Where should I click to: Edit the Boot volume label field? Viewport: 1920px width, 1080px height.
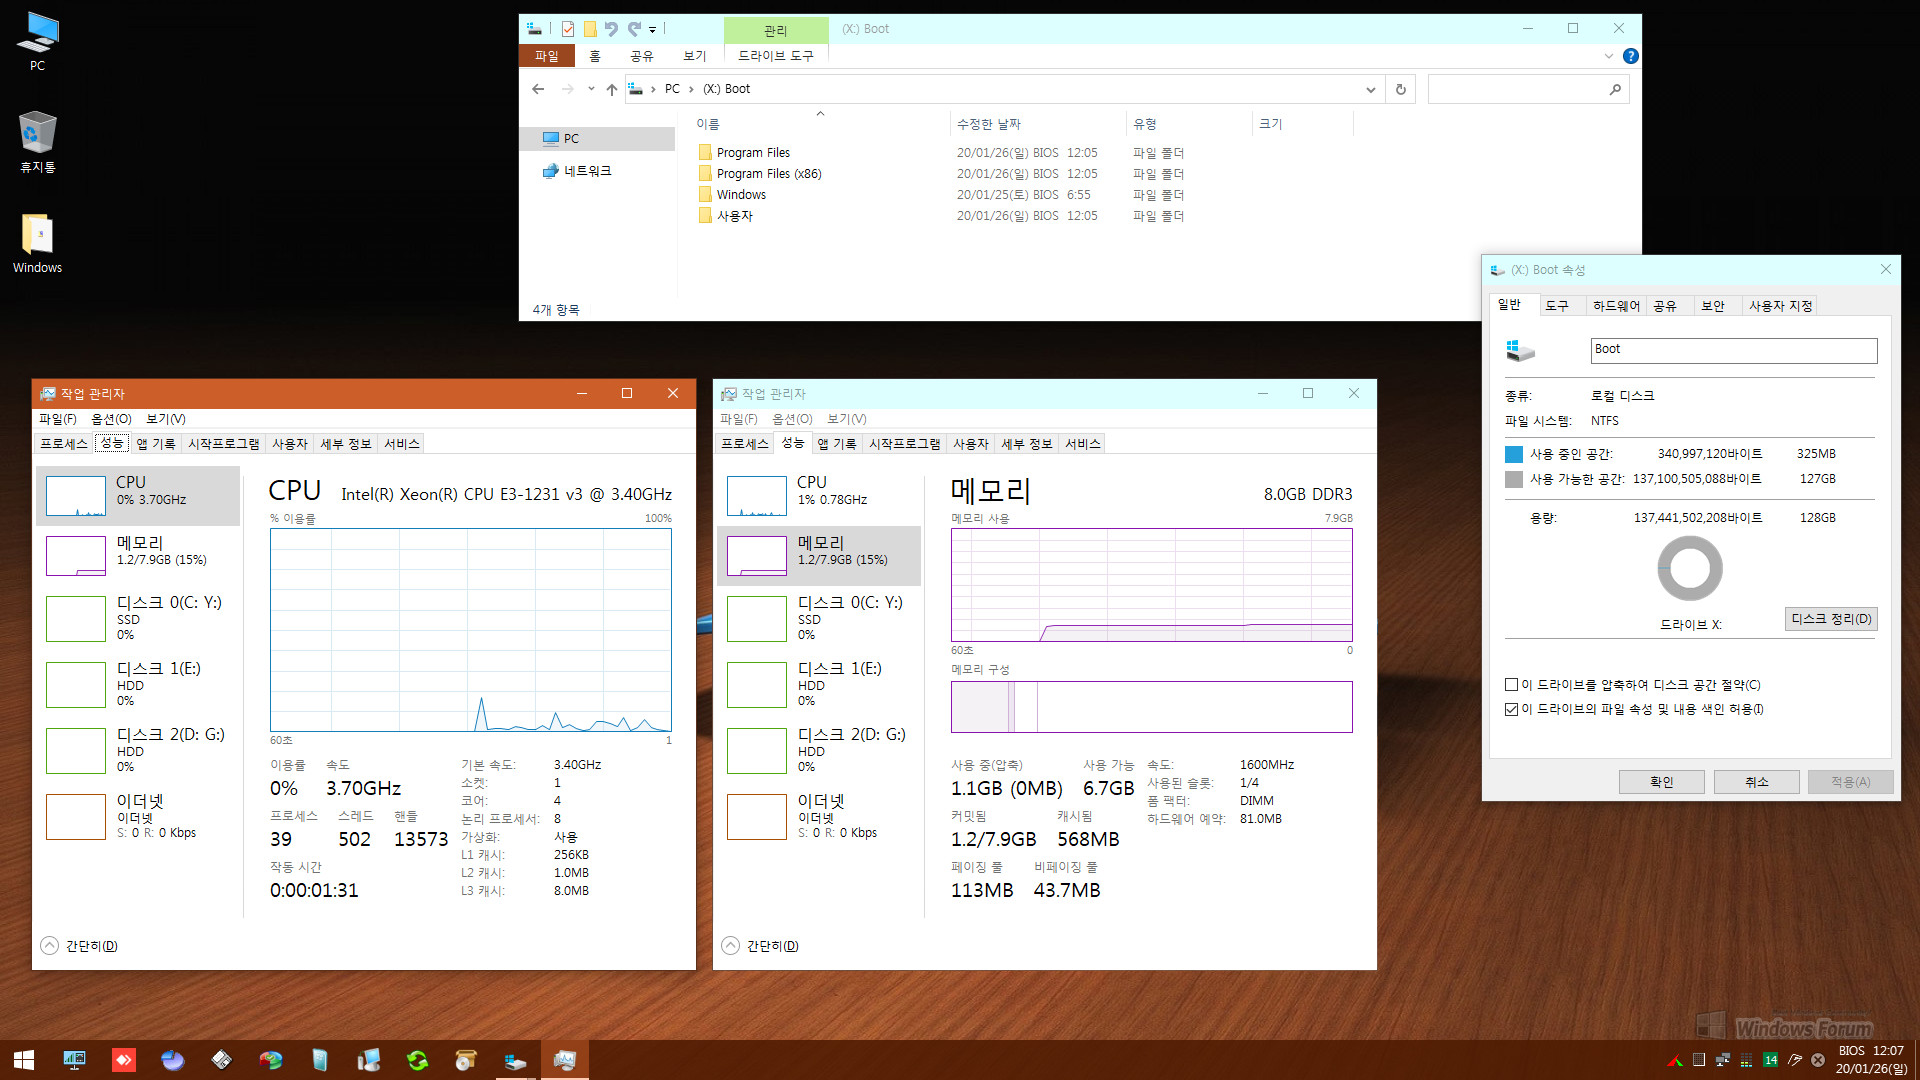coord(1733,350)
